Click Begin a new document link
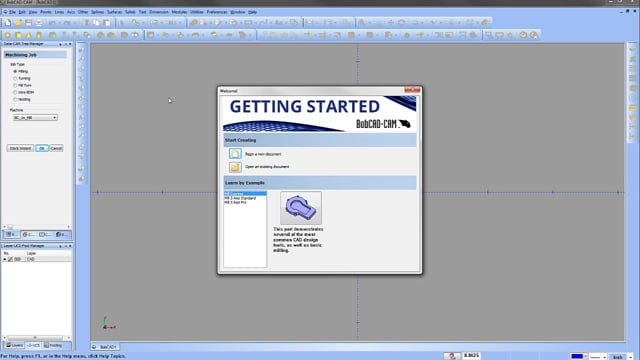The height and width of the screenshot is (360, 640). [263, 154]
